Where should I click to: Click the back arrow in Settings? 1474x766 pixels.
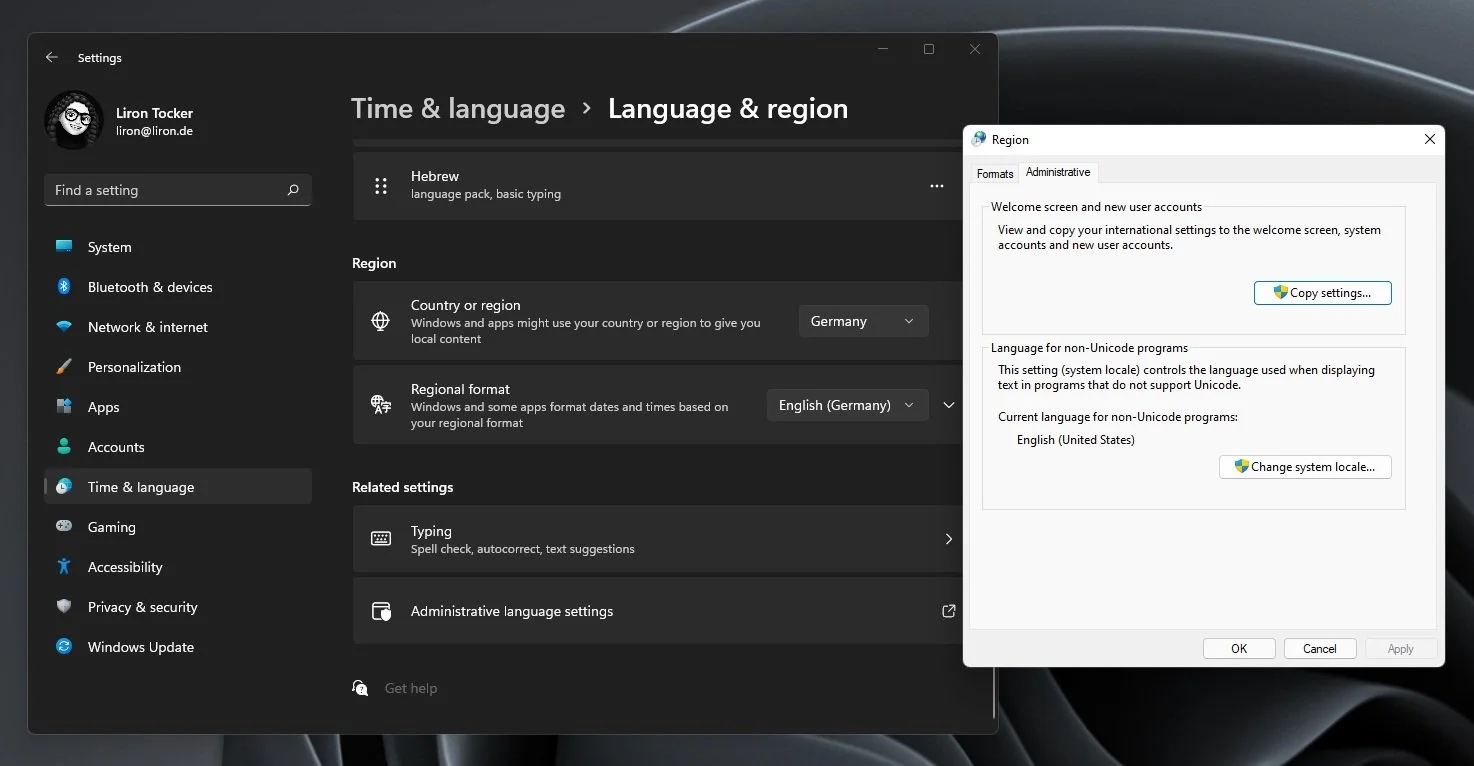[x=52, y=58]
